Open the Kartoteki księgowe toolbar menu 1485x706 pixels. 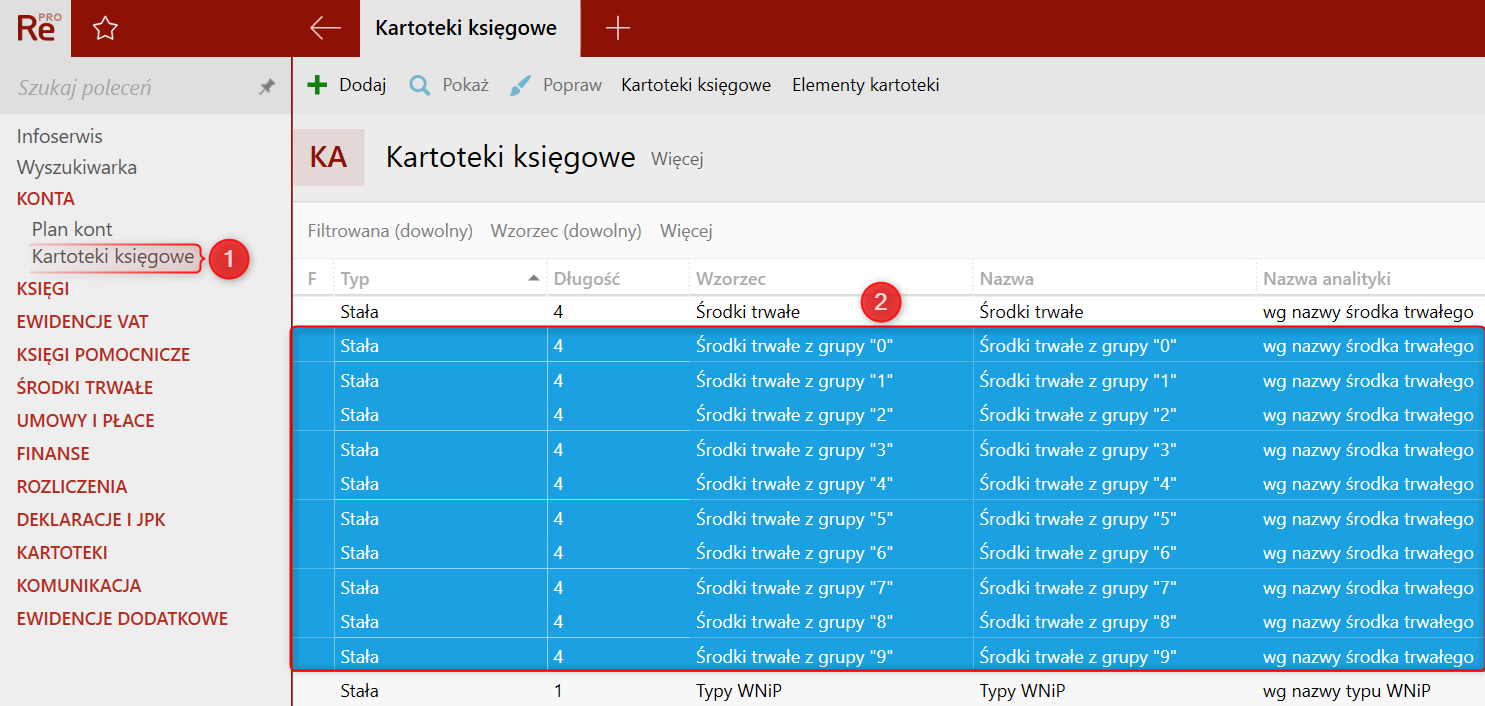(696, 85)
